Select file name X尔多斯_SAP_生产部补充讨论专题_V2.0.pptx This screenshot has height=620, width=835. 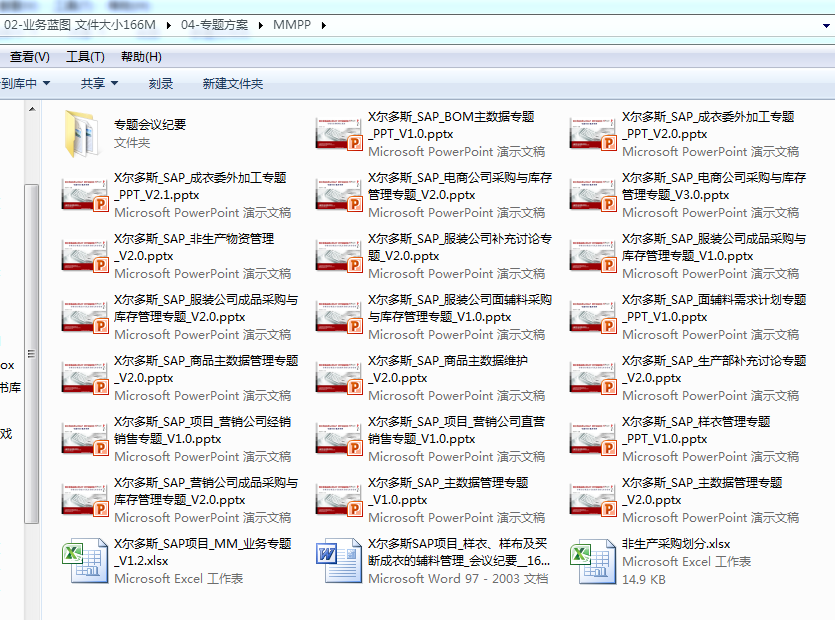tap(714, 369)
